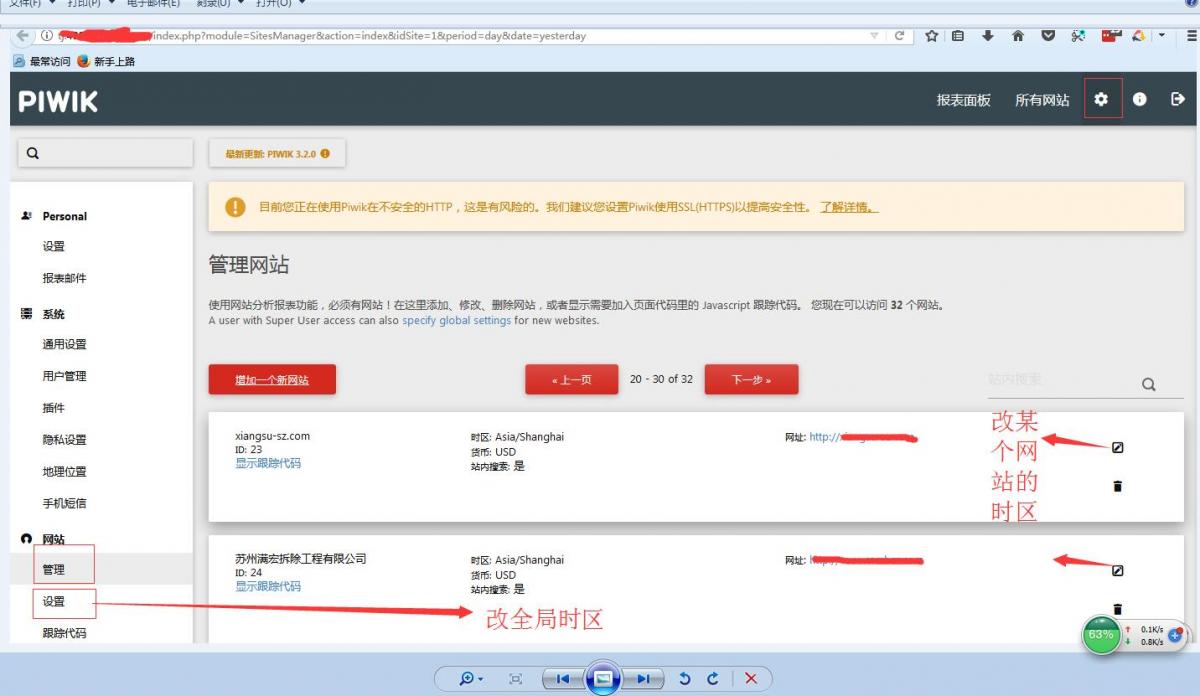Click the sign out icon in Piwik header

pyautogui.click(x=1178, y=99)
